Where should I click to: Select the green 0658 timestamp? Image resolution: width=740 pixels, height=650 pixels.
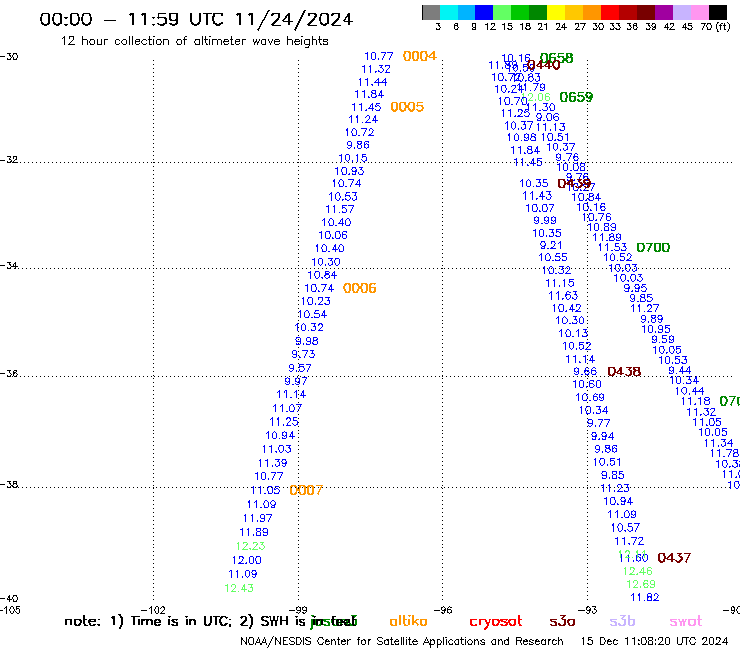557,58
